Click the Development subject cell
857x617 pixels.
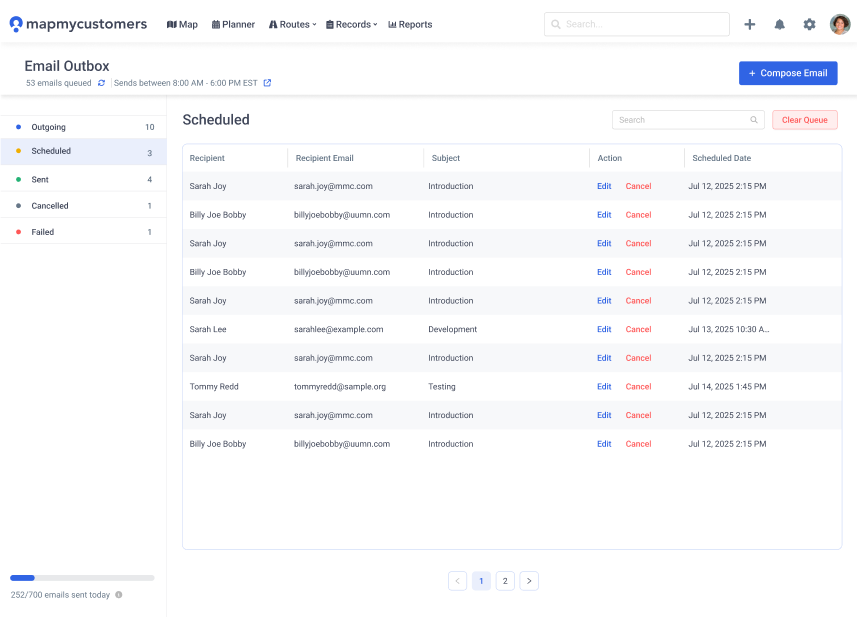453,329
